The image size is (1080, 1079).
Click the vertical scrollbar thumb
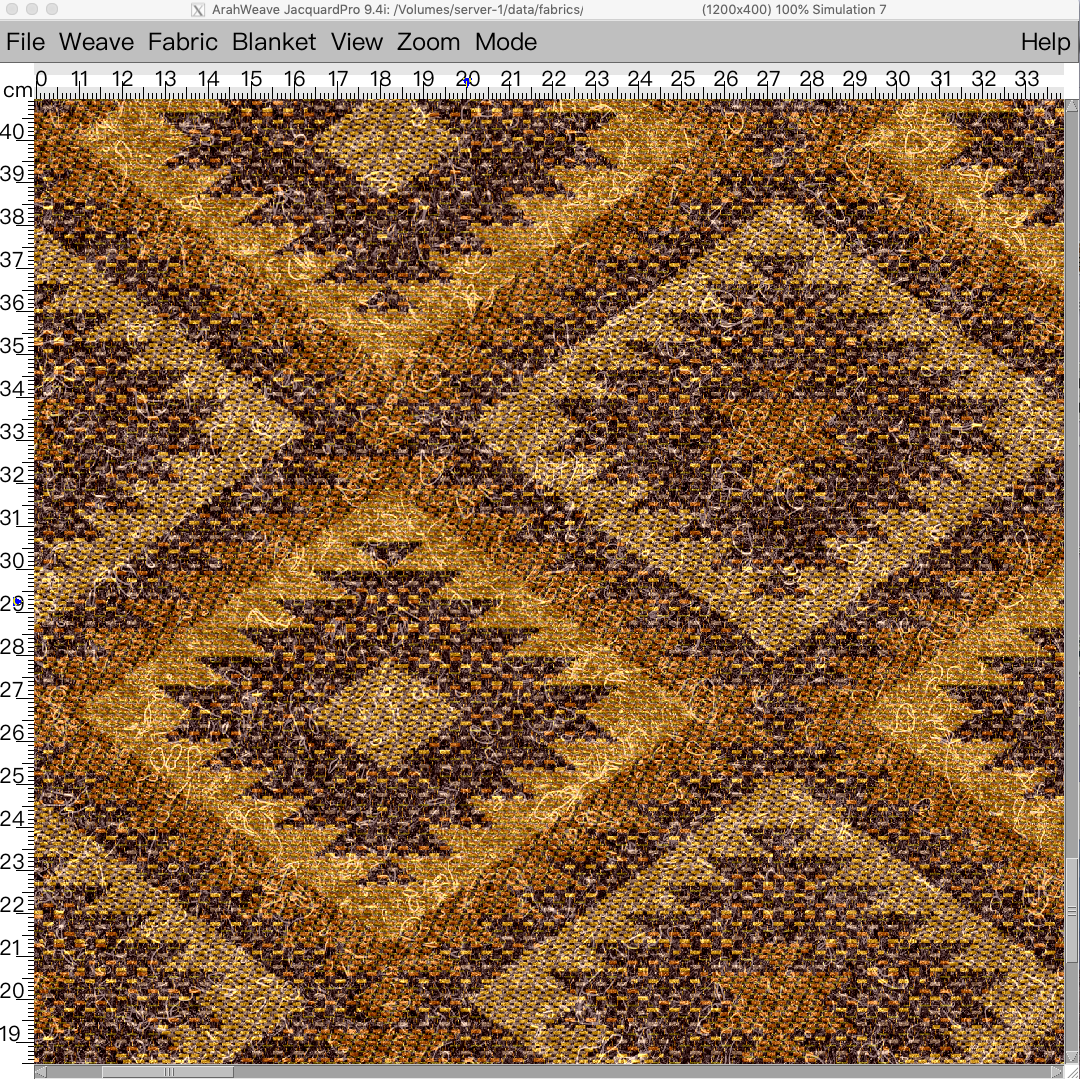click(1072, 912)
